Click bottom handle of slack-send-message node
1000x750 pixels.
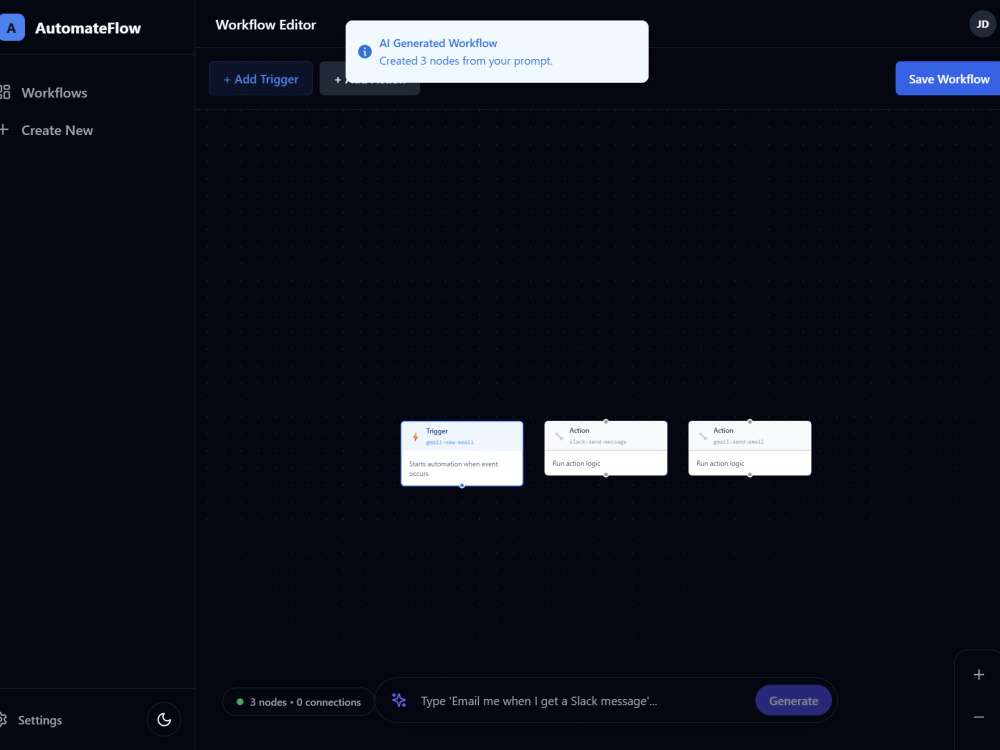click(x=606, y=475)
